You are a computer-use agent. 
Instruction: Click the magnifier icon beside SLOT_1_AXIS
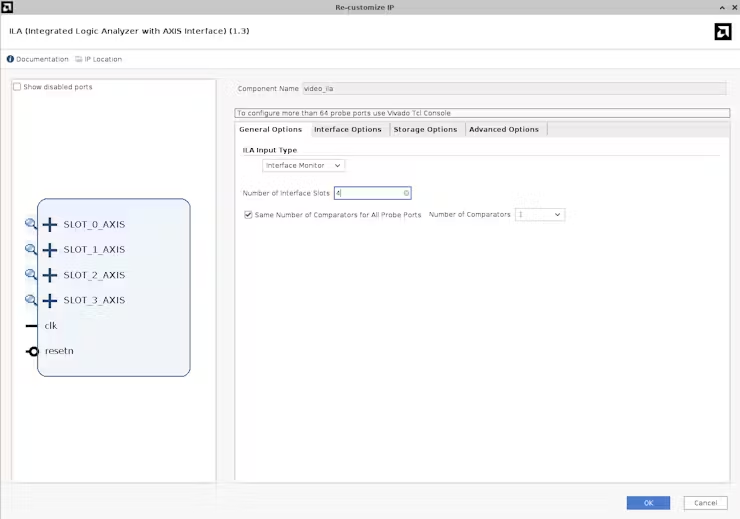click(31, 249)
